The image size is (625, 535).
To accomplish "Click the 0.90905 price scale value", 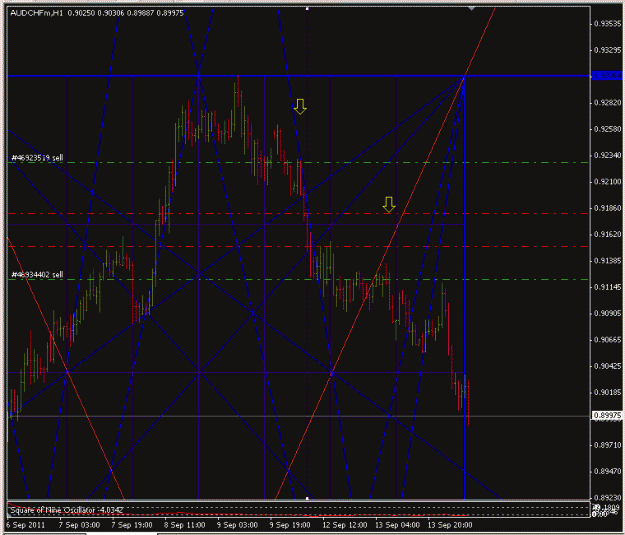I will 607,313.
